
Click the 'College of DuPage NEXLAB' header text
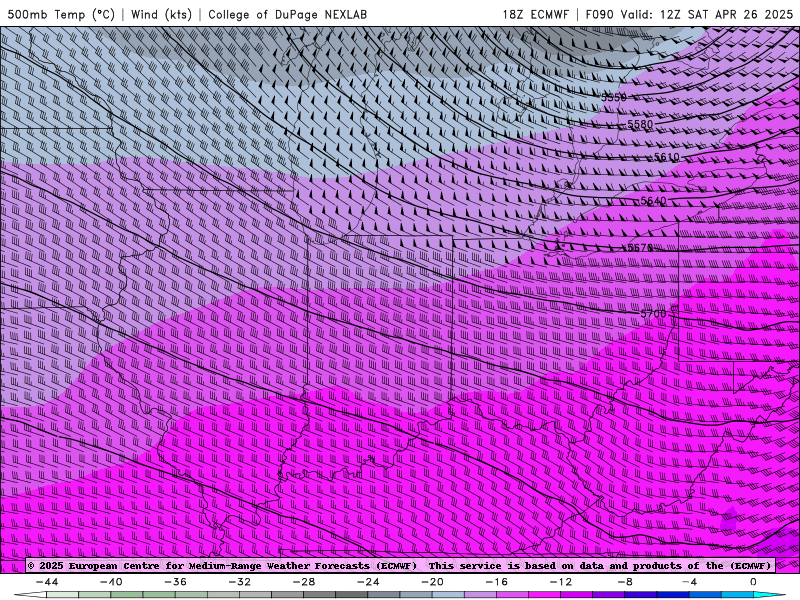coord(287,14)
